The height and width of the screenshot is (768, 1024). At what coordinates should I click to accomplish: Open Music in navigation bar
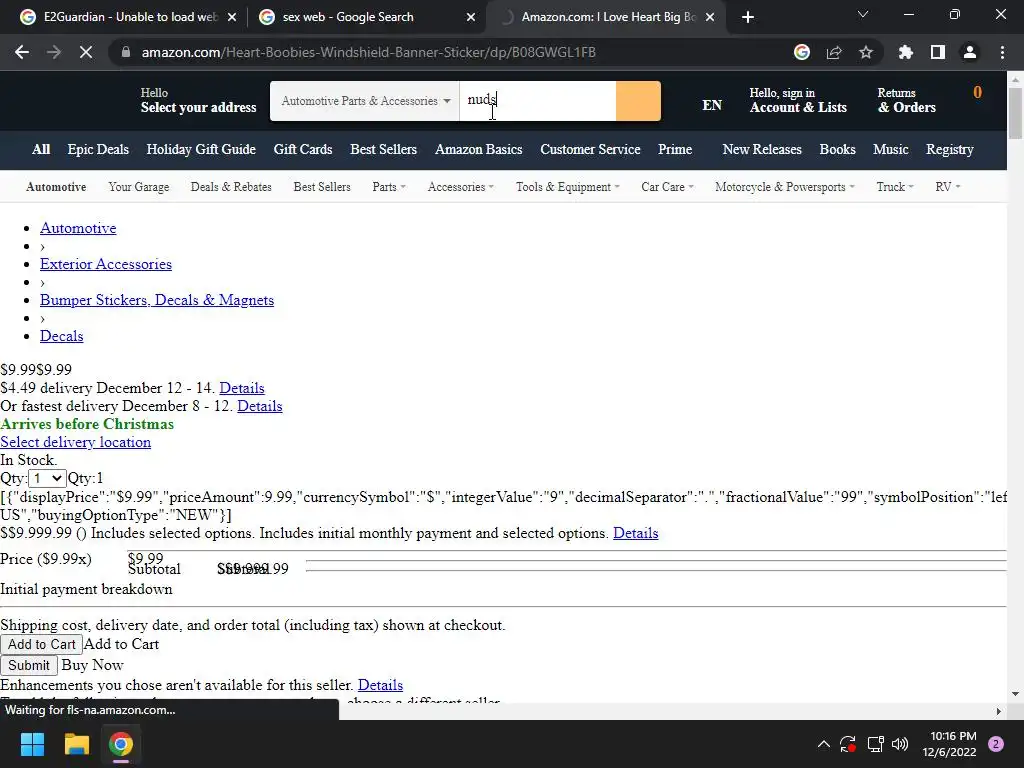point(891,150)
